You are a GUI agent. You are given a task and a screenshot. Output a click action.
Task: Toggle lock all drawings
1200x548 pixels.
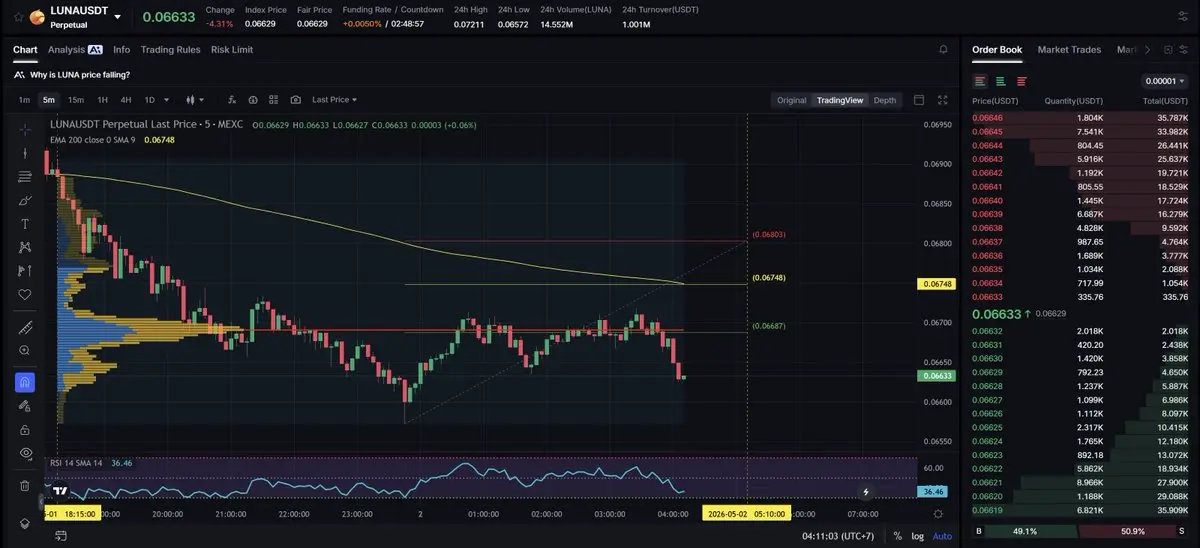coord(25,429)
